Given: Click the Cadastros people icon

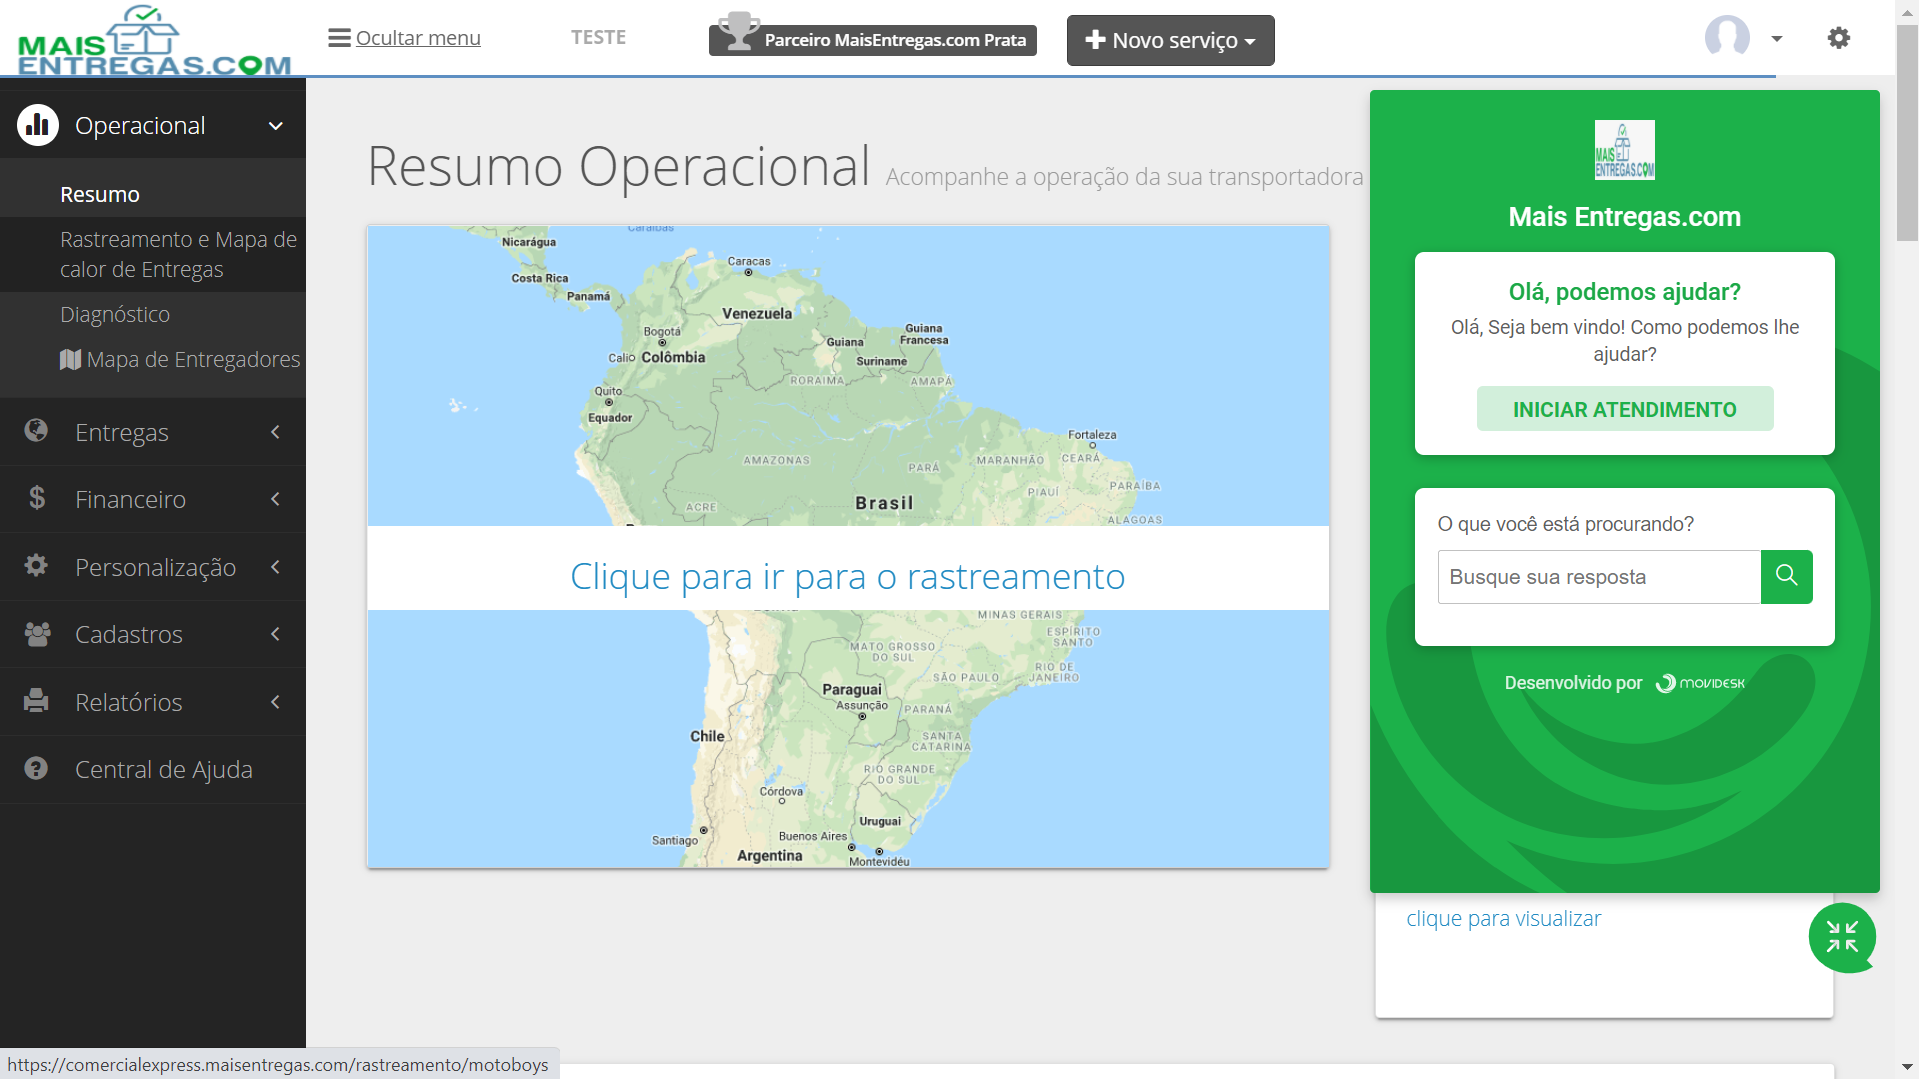Looking at the screenshot, I should point(37,634).
